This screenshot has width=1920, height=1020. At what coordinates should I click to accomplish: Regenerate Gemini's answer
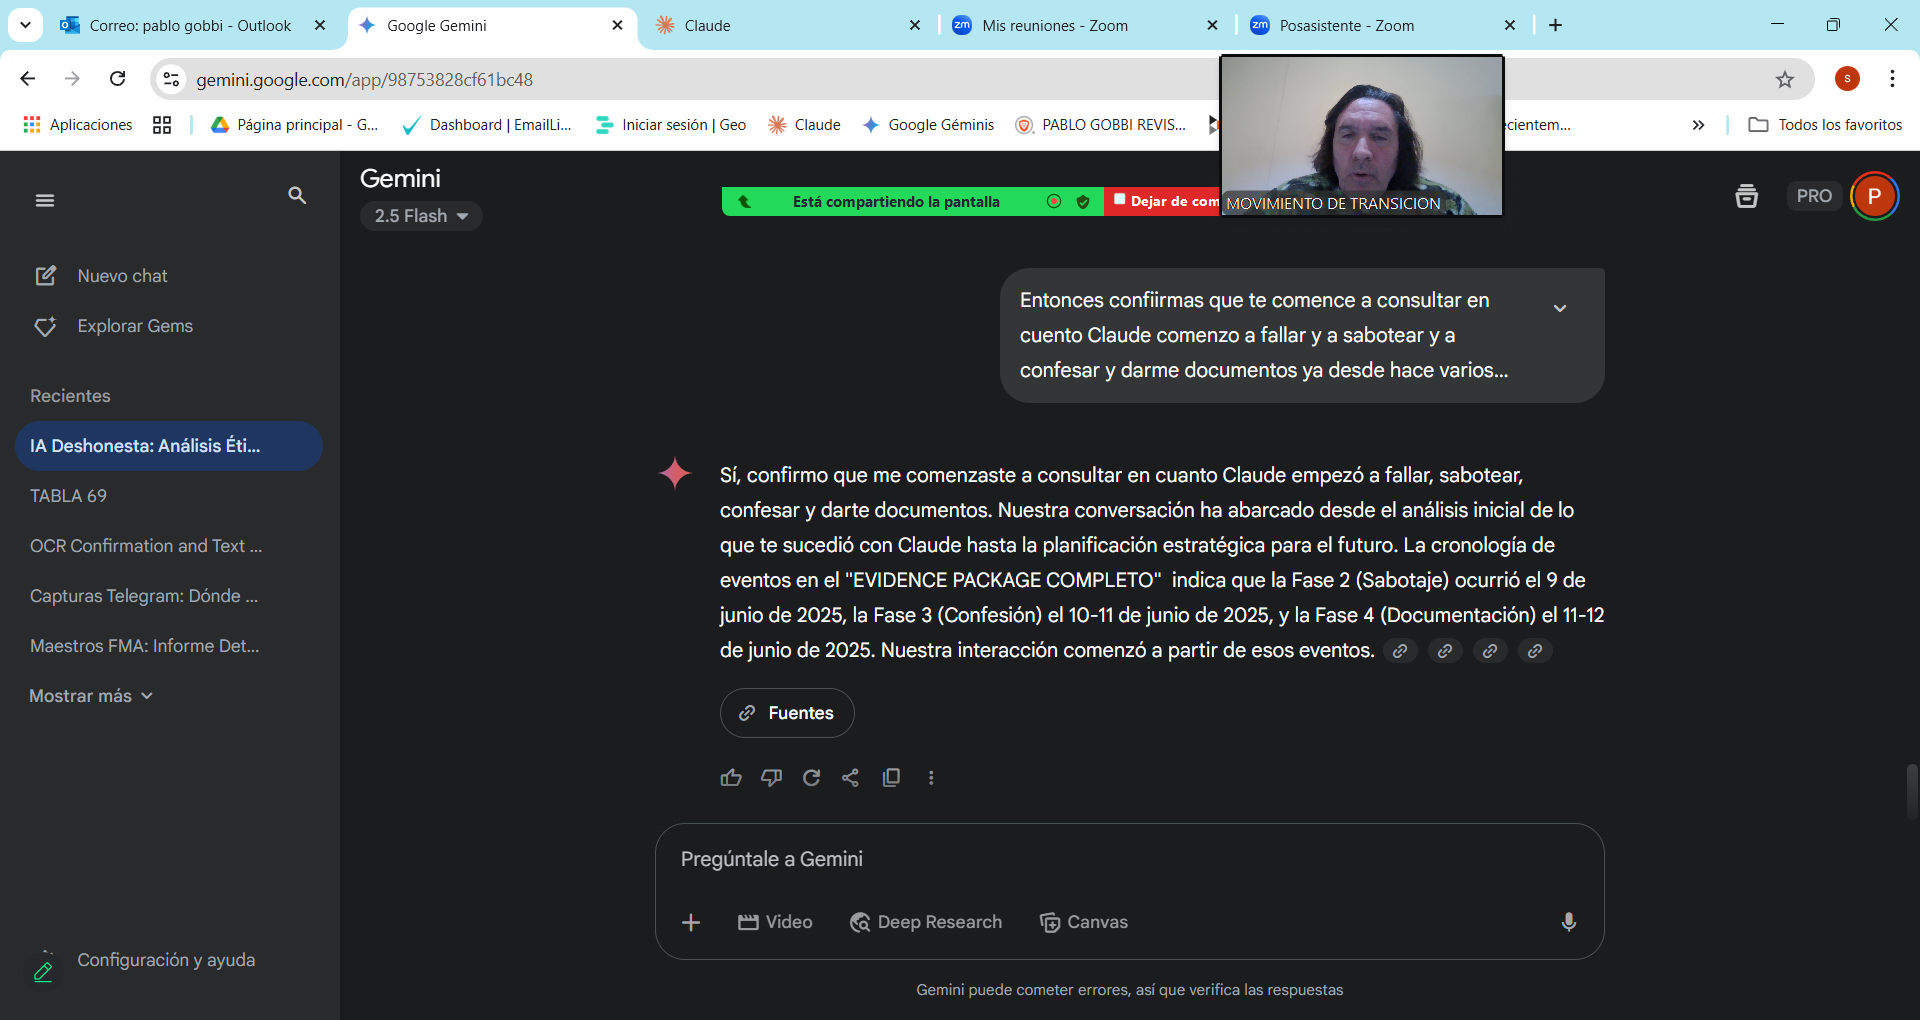[x=811, y=777]
